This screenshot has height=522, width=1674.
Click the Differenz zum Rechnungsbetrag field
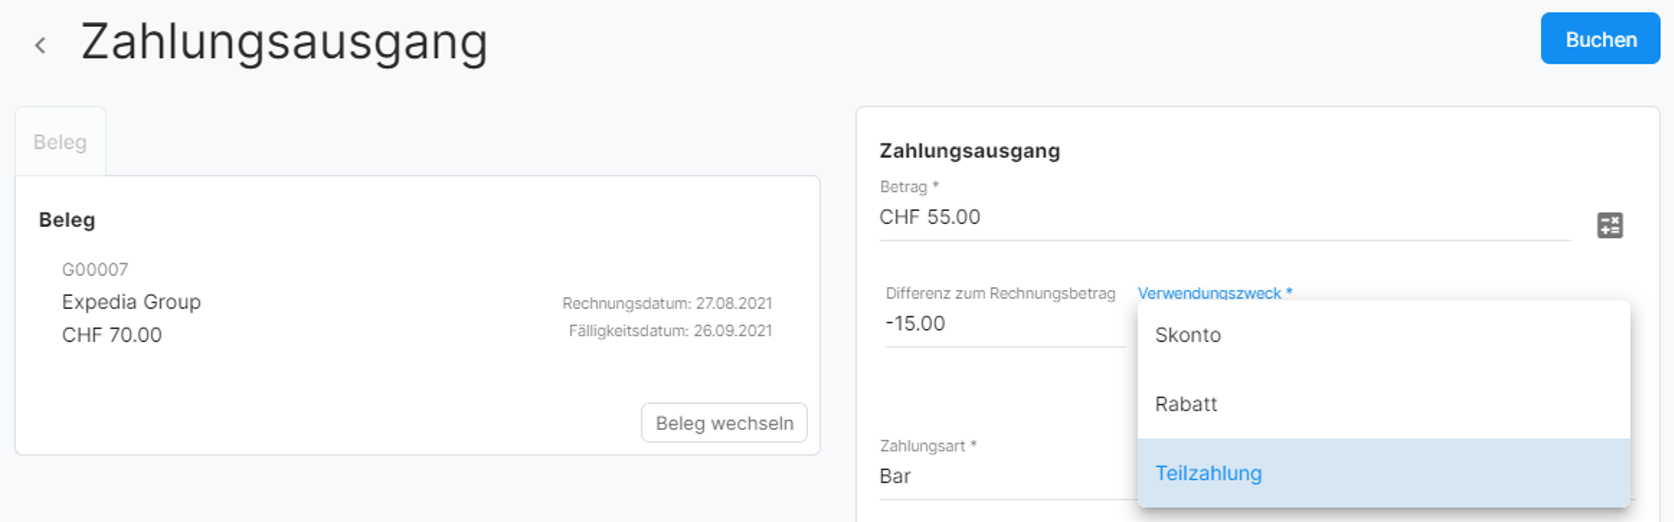coord(1004,323)
